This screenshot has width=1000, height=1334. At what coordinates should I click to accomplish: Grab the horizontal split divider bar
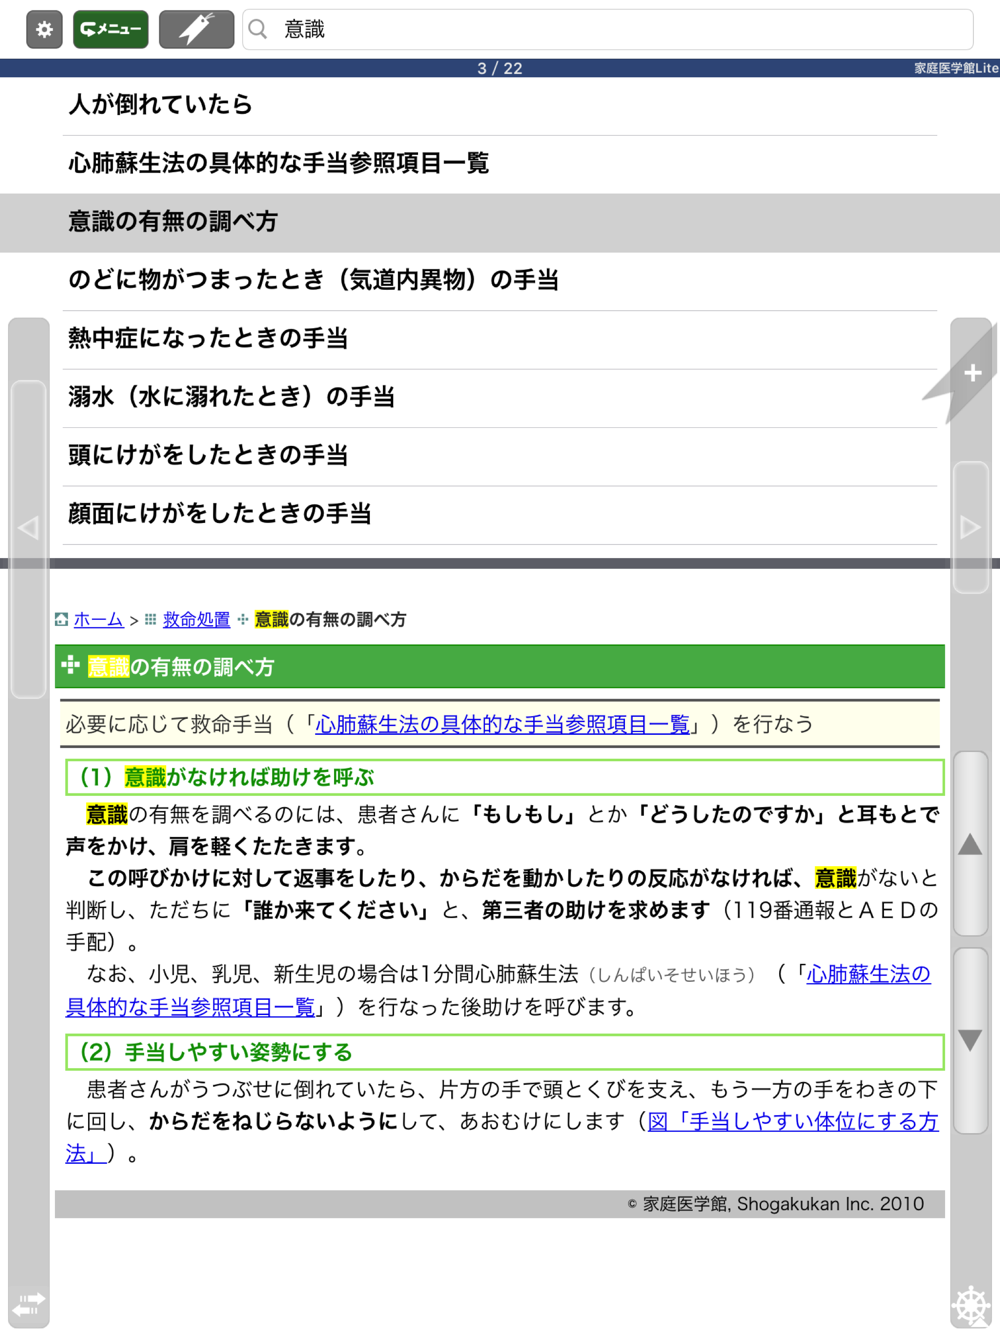click(500, 564)
